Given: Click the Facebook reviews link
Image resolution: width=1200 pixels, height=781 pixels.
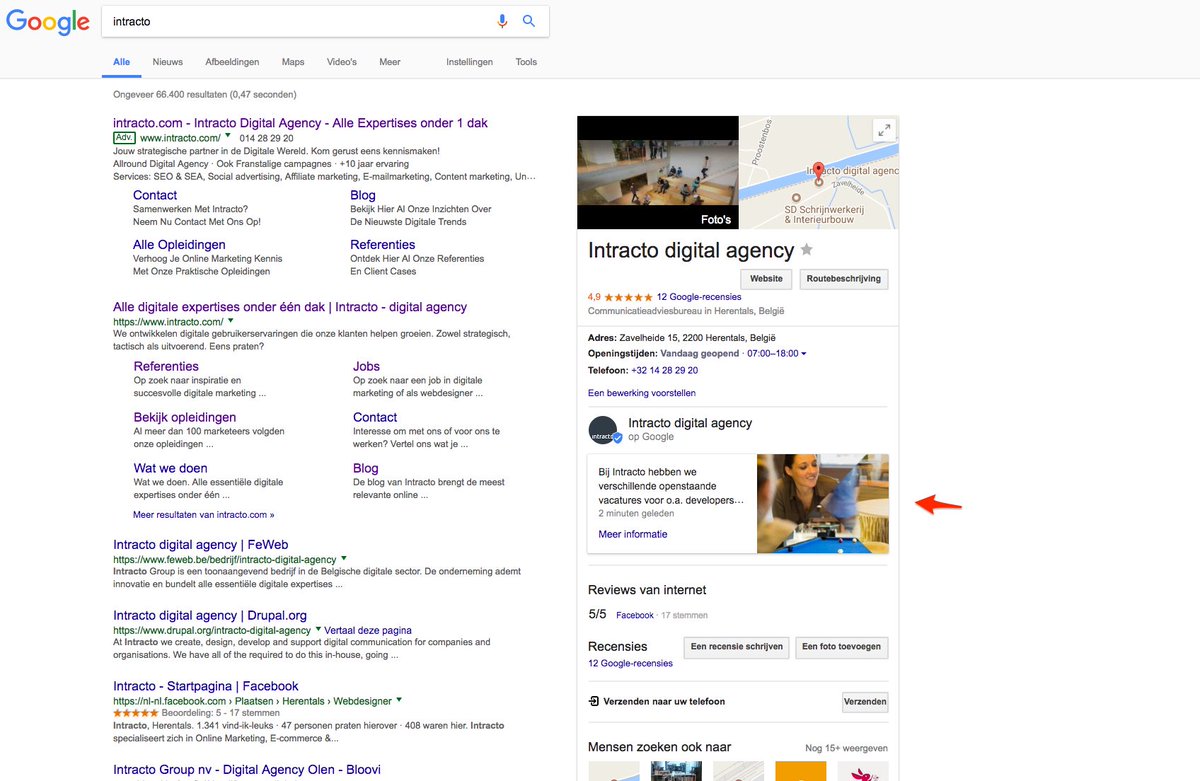Looking at the screenshot, I should coord(635,615).
